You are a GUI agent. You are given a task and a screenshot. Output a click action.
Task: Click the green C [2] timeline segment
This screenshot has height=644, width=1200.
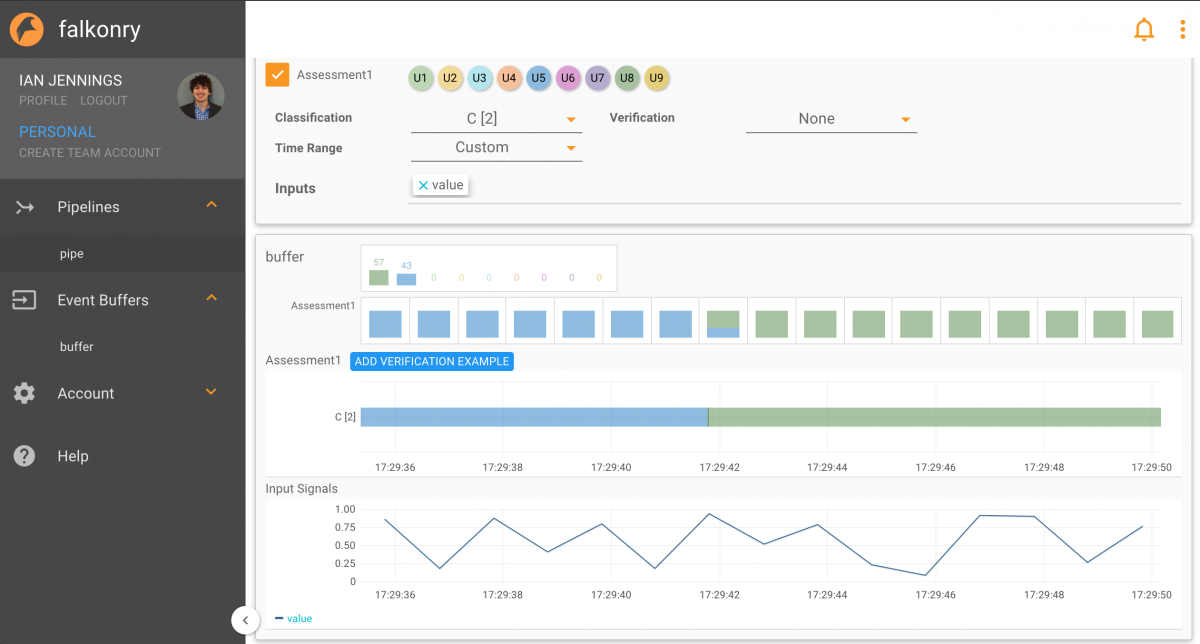(x=935, y=417)
